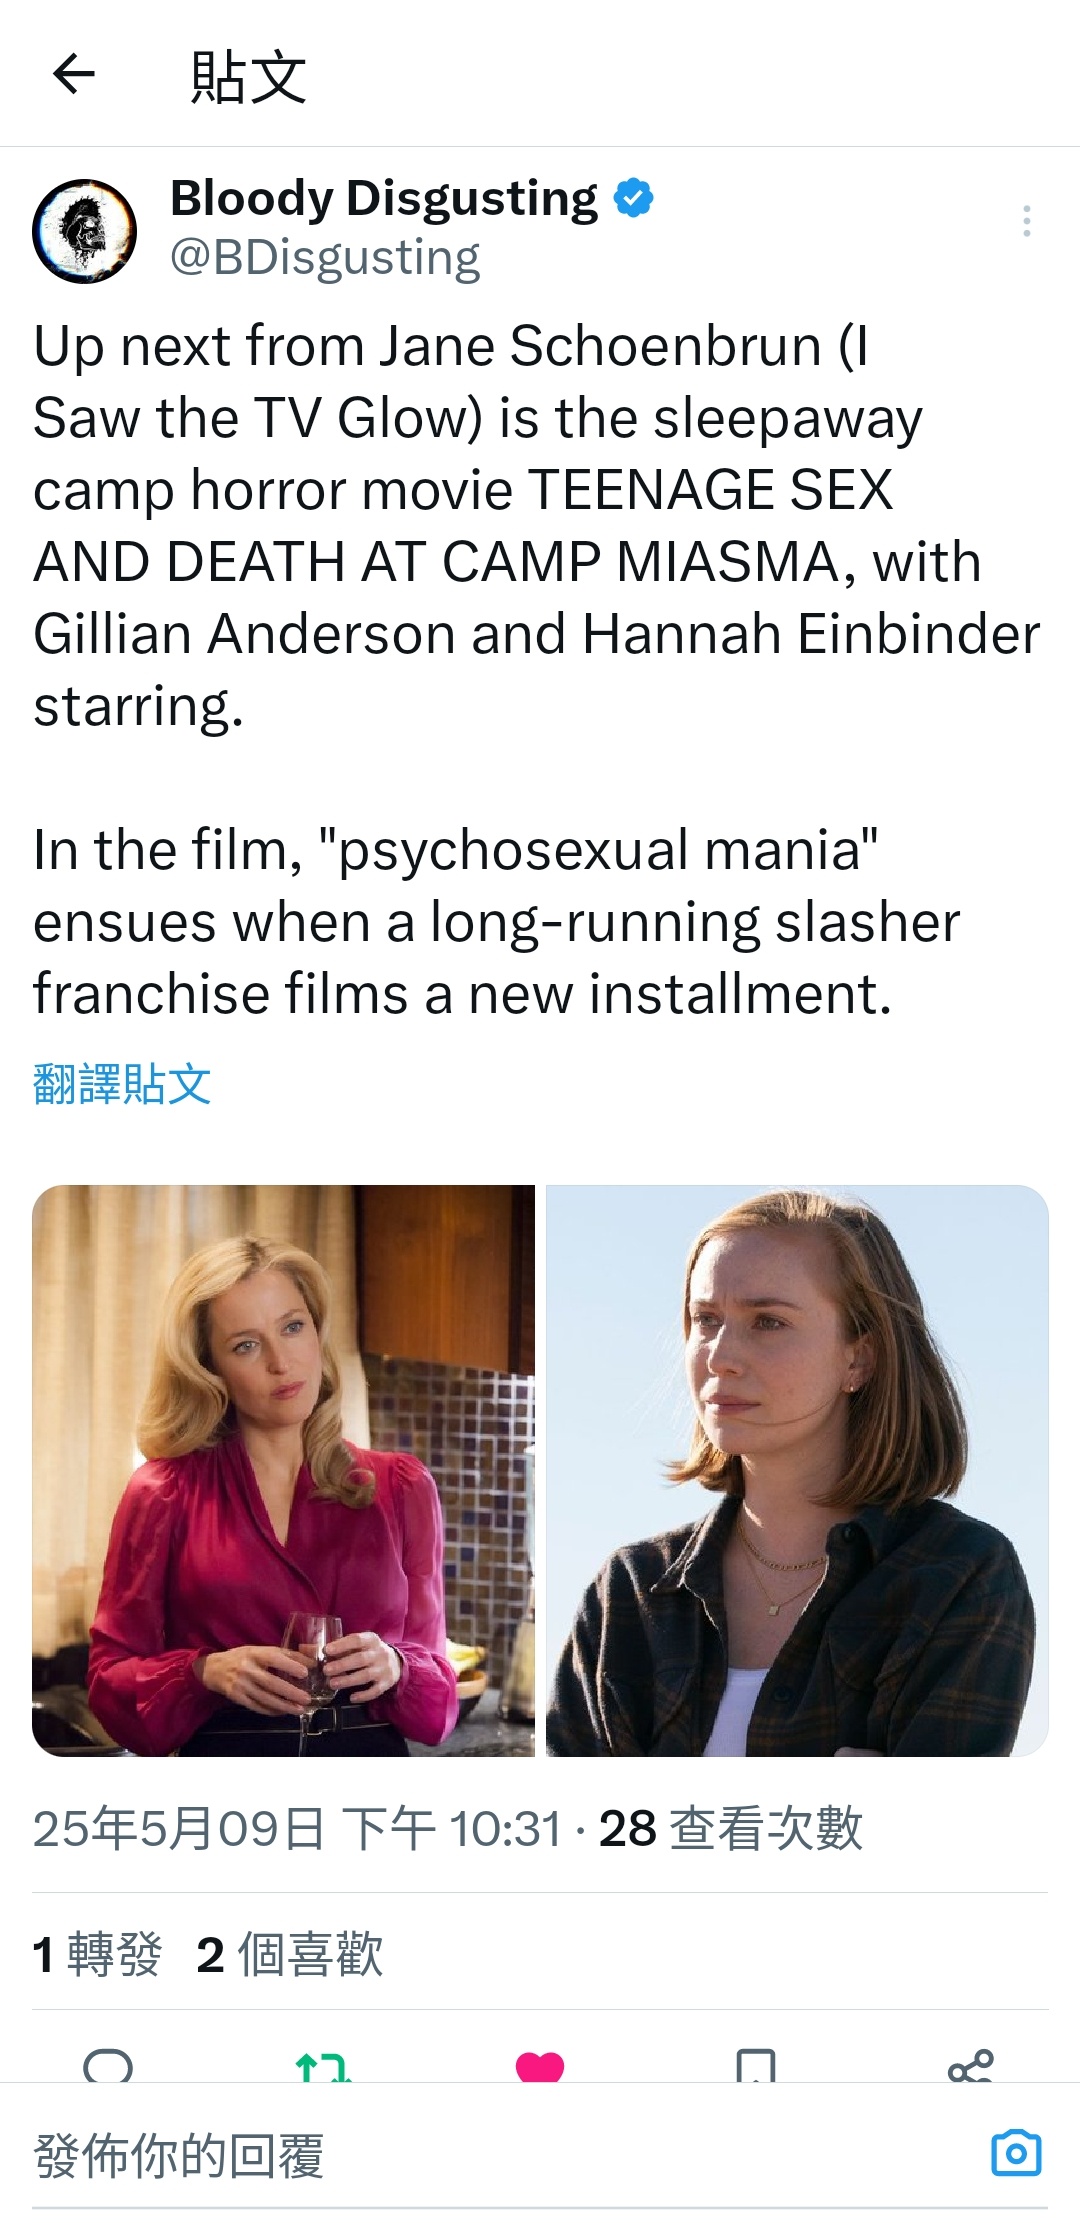Image resolution: width=1080 pixels, height=2223 pixels.
Task: Open the @BDisgusting handle
Action: click(x=325, y=258)
